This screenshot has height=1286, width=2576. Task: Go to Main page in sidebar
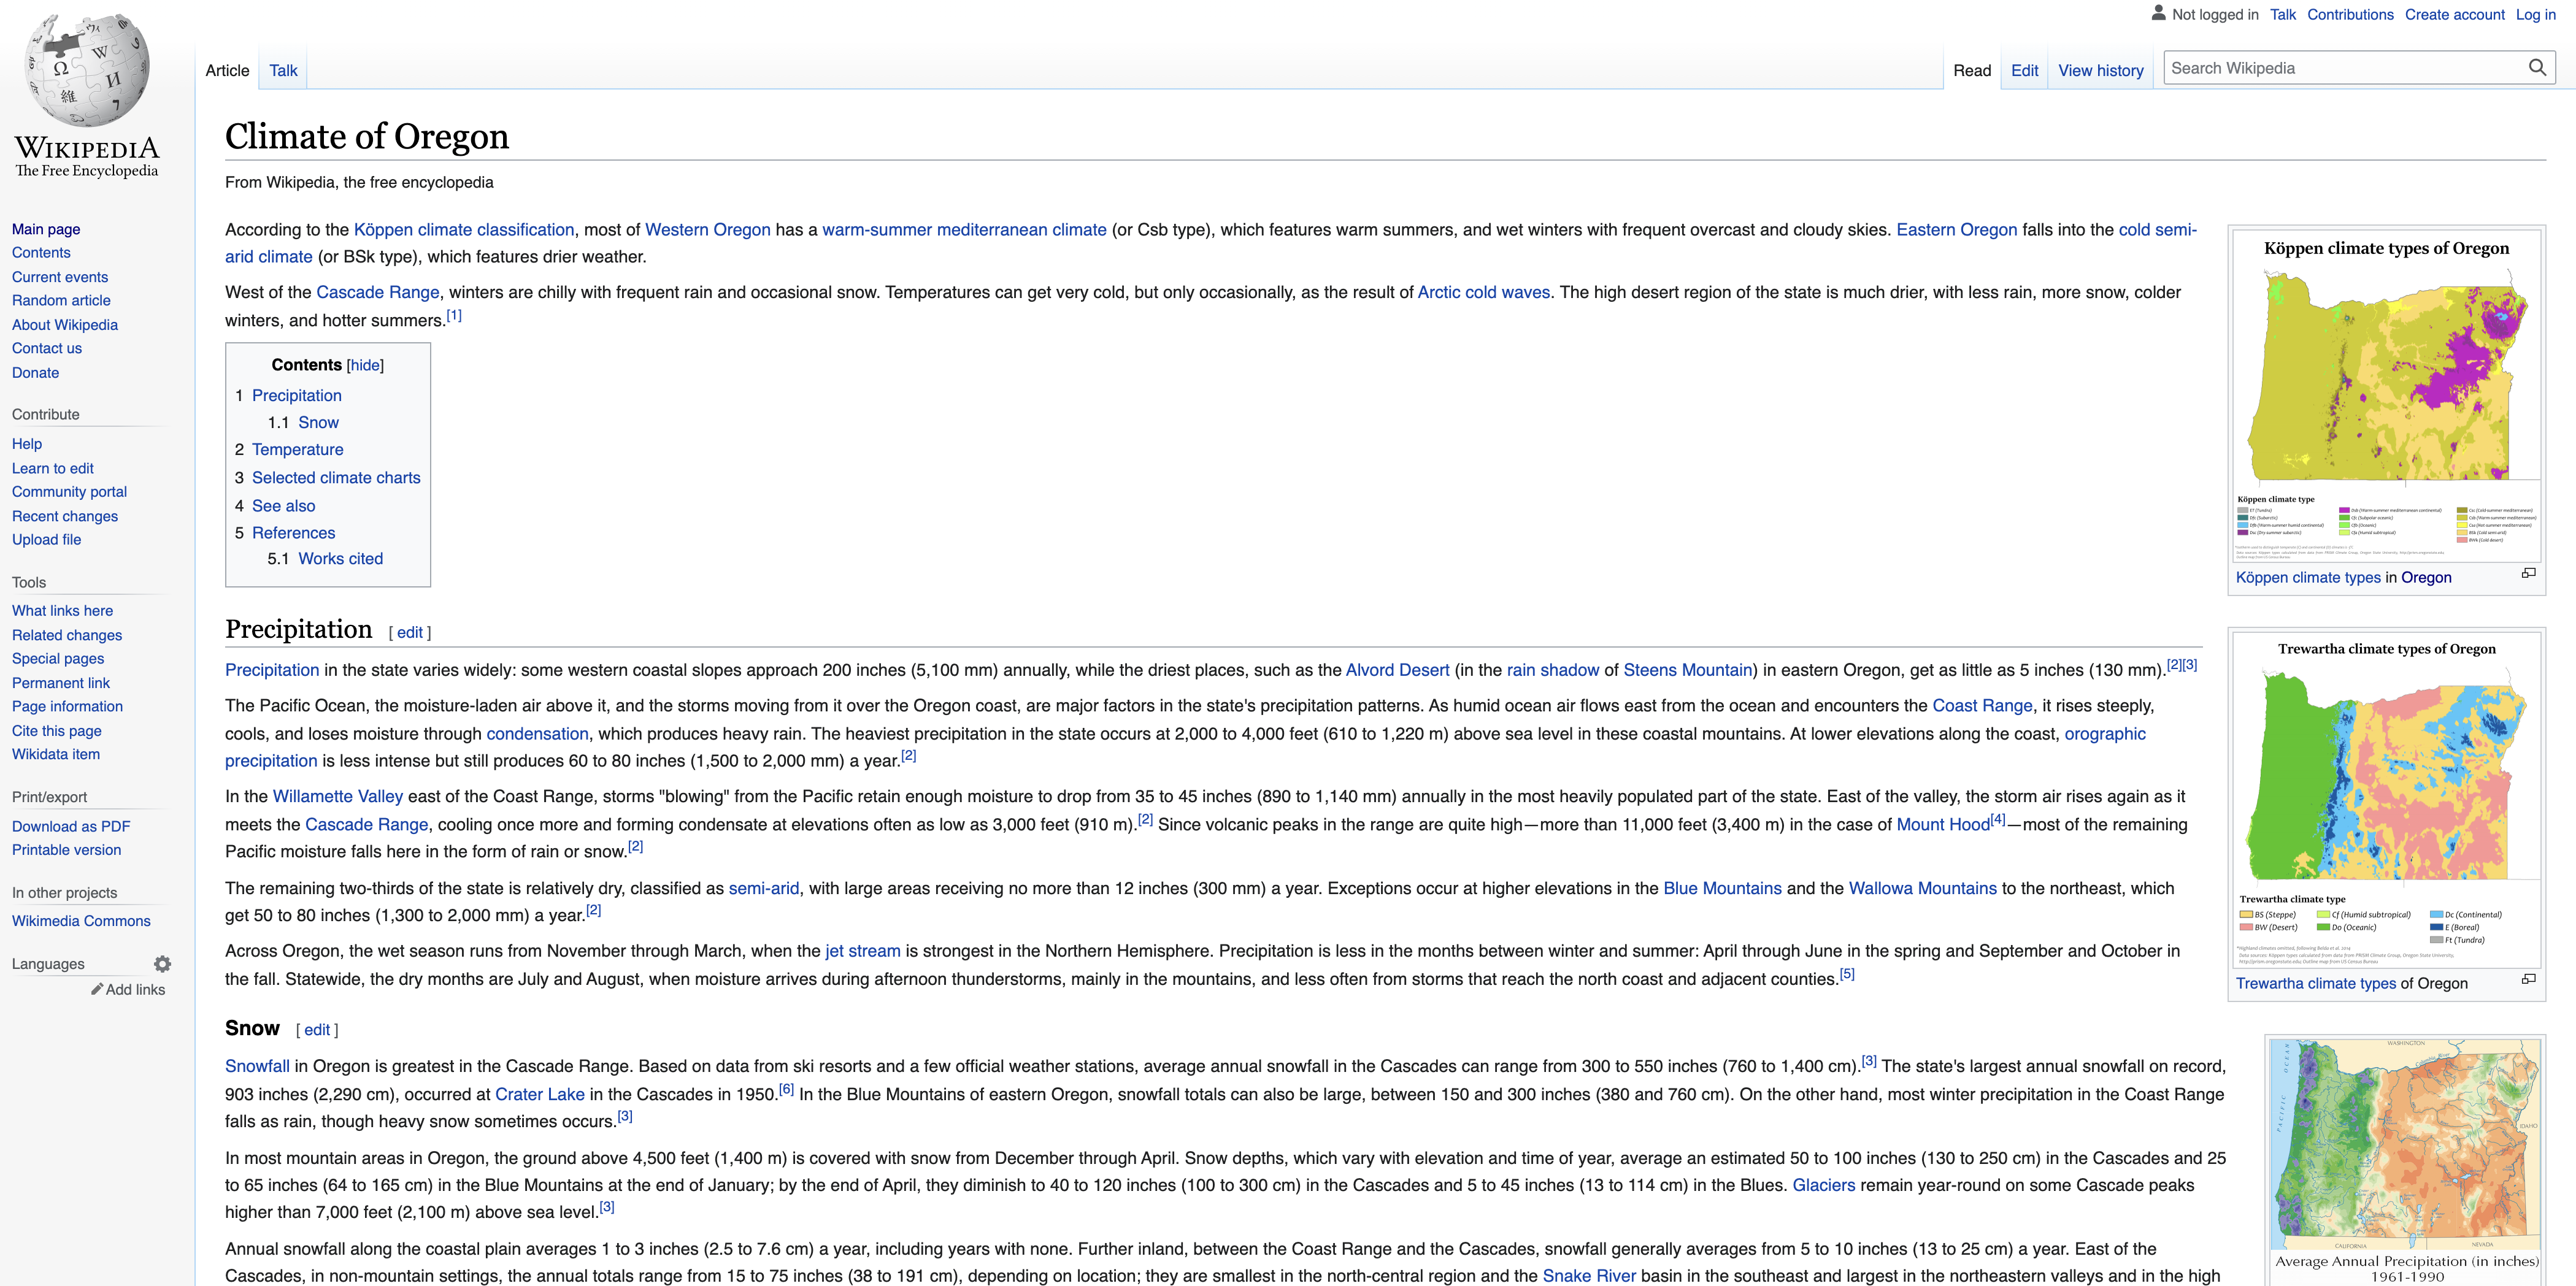coord(46,229)
